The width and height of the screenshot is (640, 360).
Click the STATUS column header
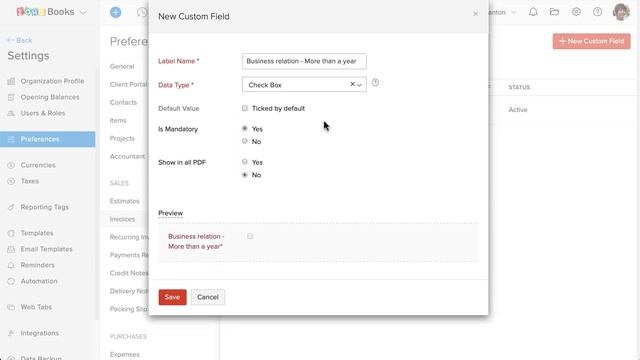pos(519,87)
